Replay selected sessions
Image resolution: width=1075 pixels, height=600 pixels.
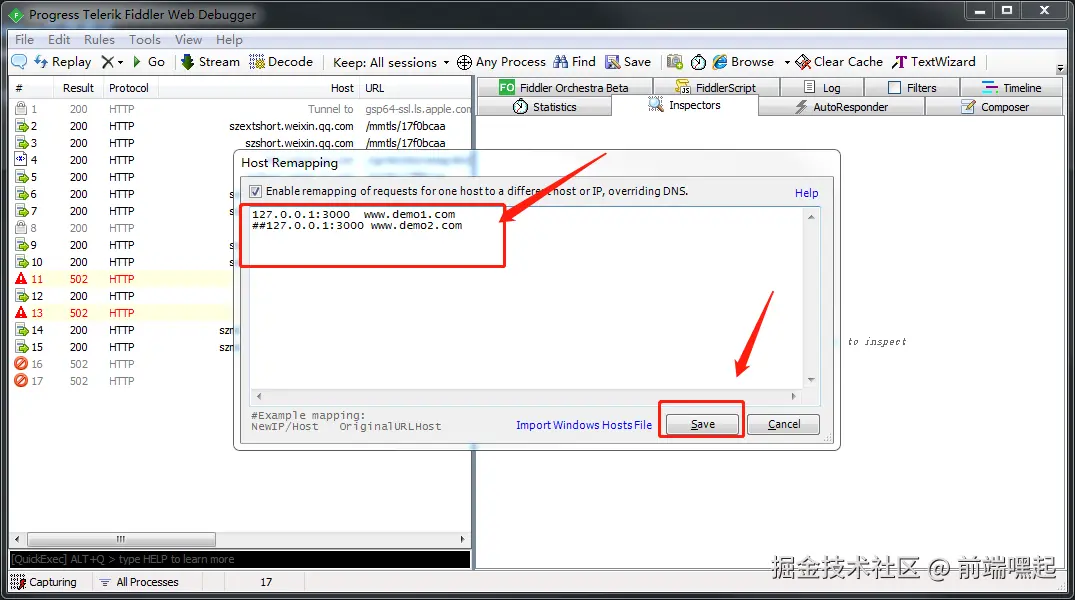click(62, 62)
